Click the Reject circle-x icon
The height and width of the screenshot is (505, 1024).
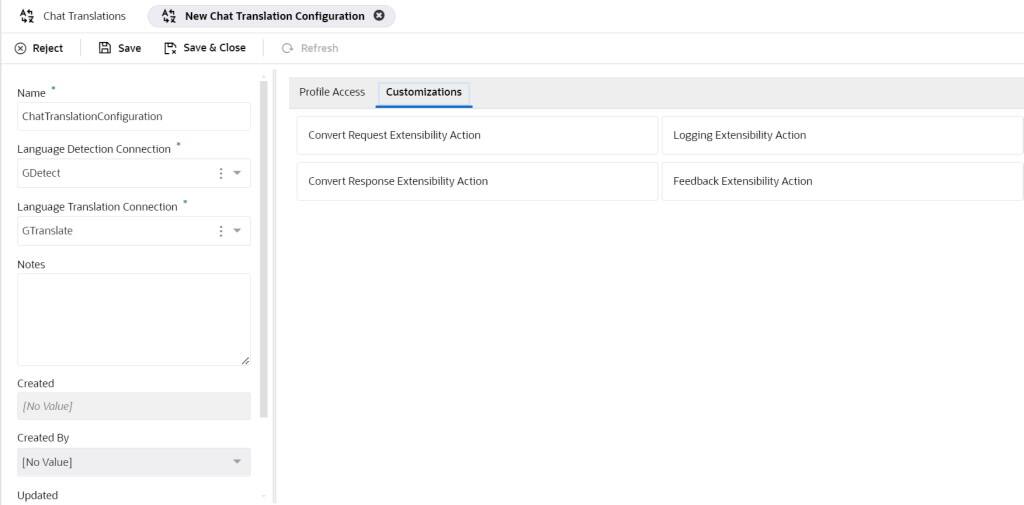click(20, 48)
